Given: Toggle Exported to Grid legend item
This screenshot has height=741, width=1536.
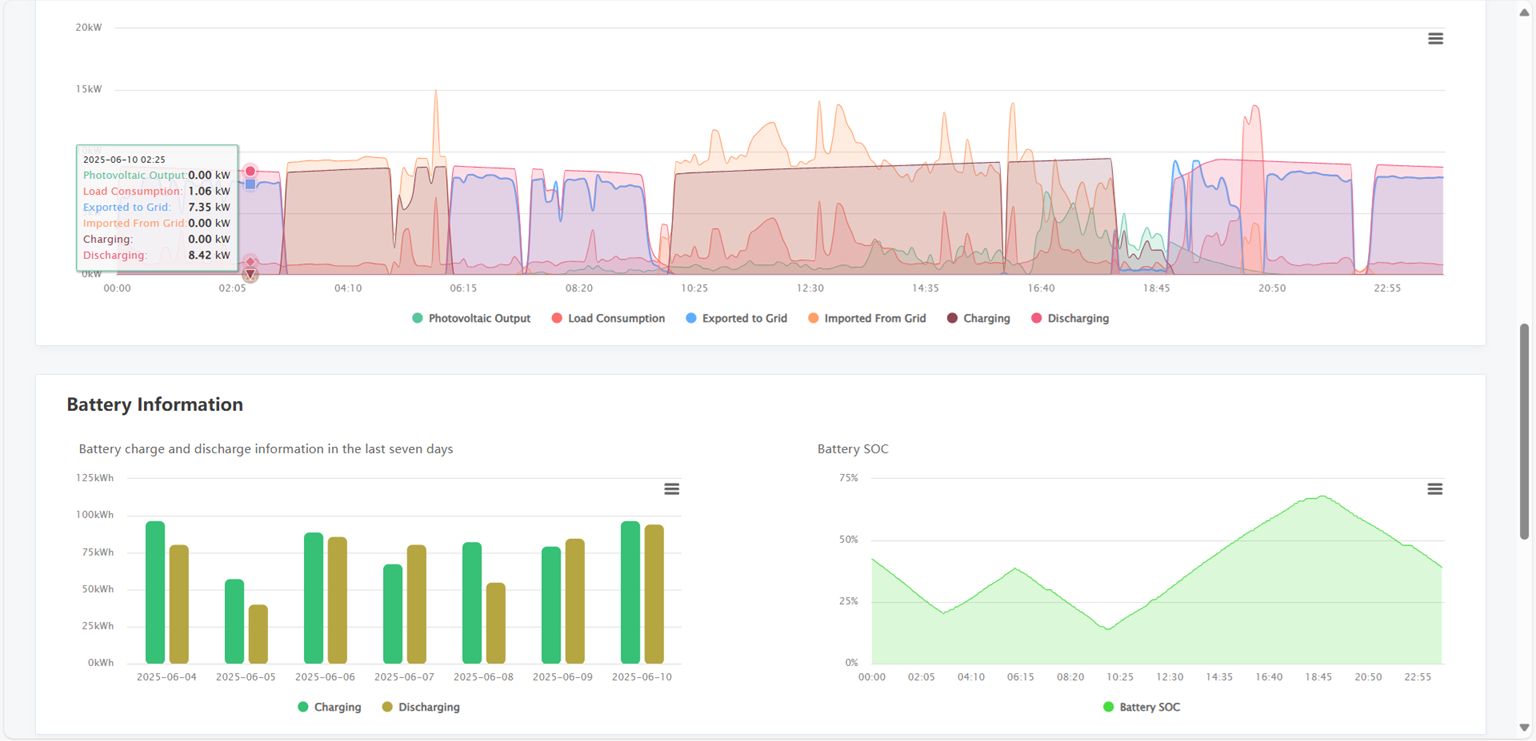Looking at the screenshot, I should tap(736, 318).
